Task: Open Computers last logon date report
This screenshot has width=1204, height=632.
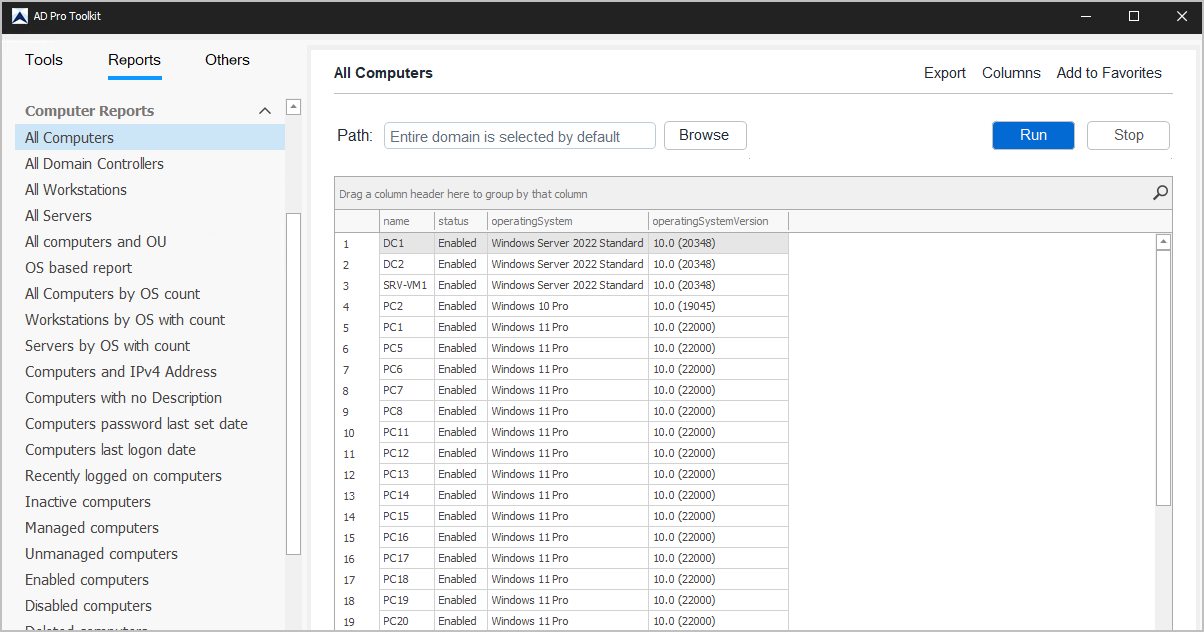Action: 110,450
